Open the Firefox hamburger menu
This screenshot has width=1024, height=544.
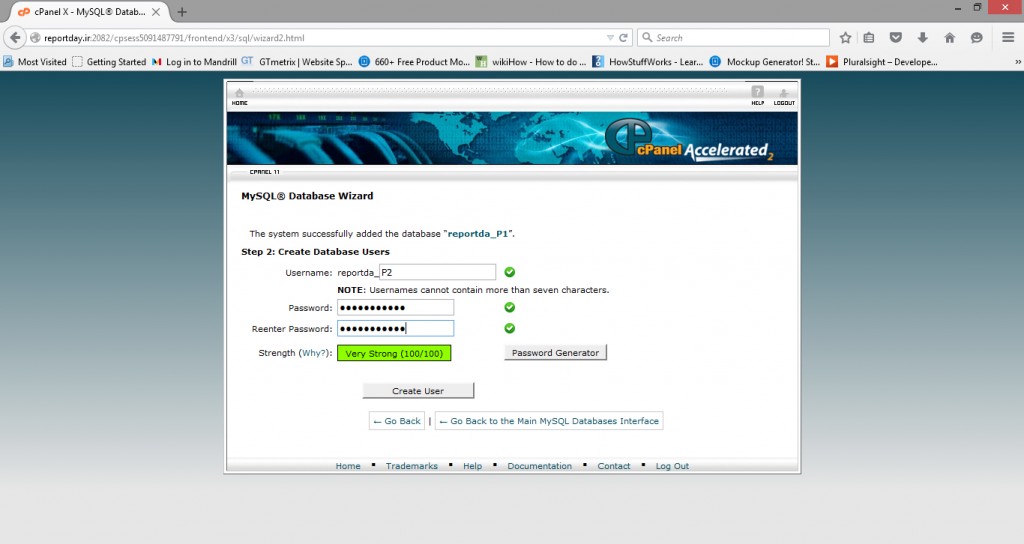[x=1008, y=37]
